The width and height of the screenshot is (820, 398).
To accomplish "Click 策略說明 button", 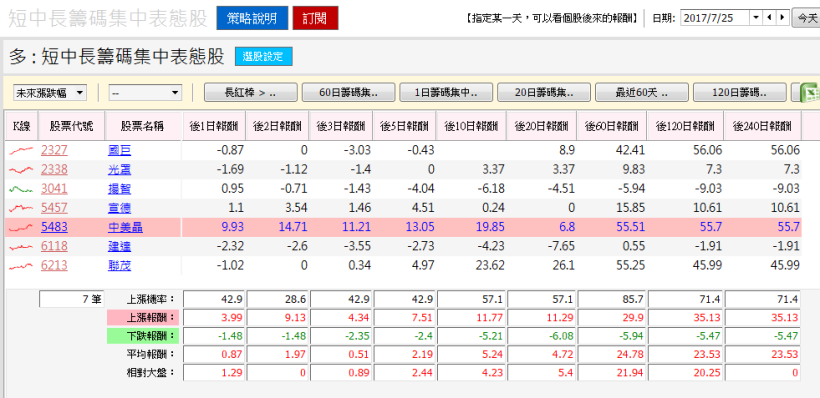I will (x=252, y=18).
